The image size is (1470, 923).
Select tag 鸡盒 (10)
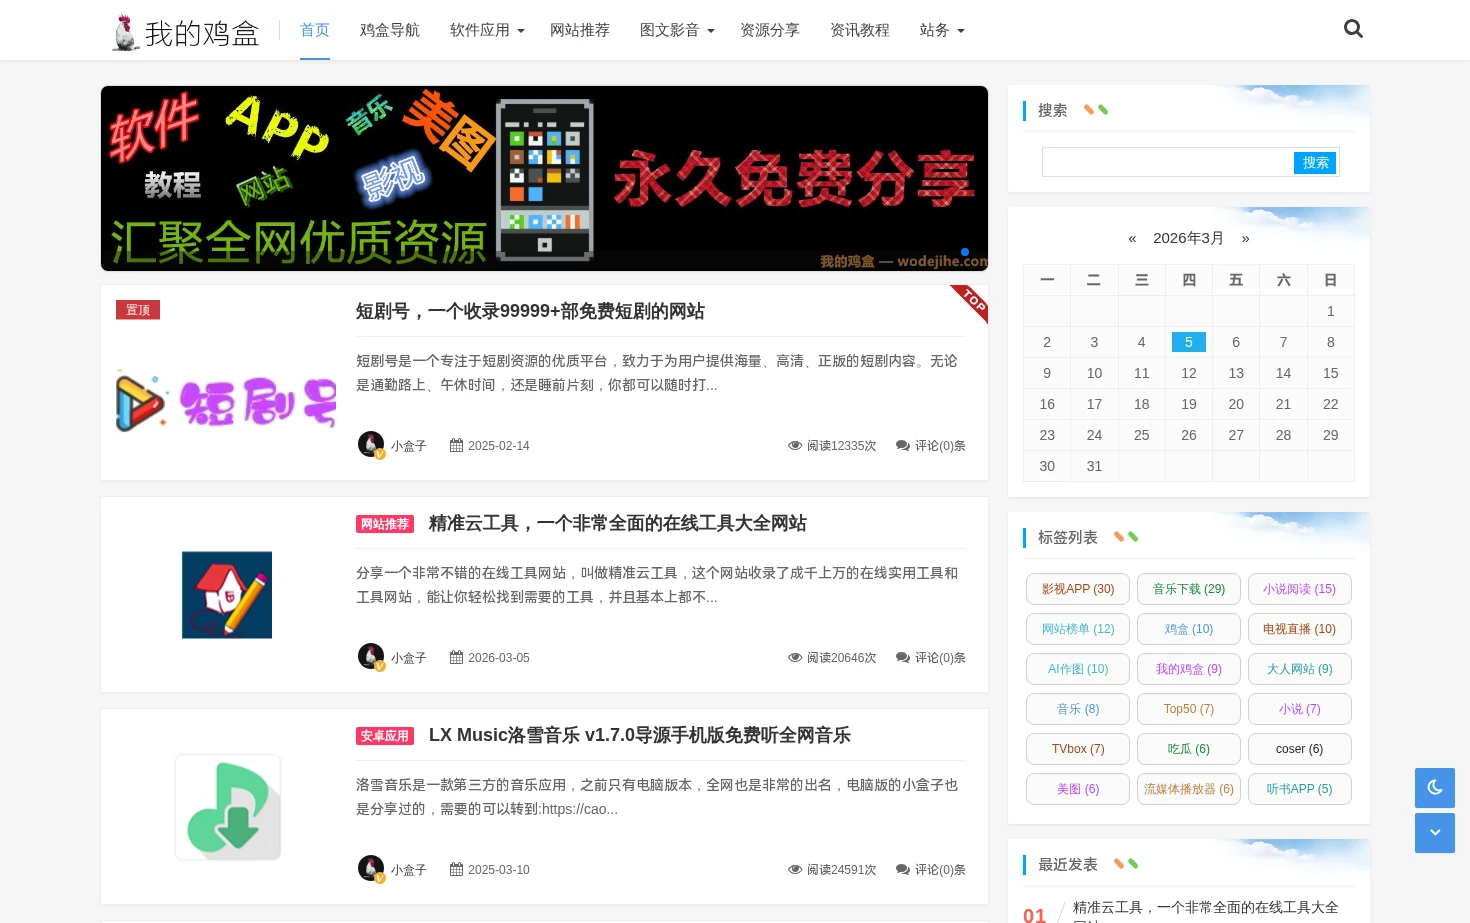tap(1189, 629)
